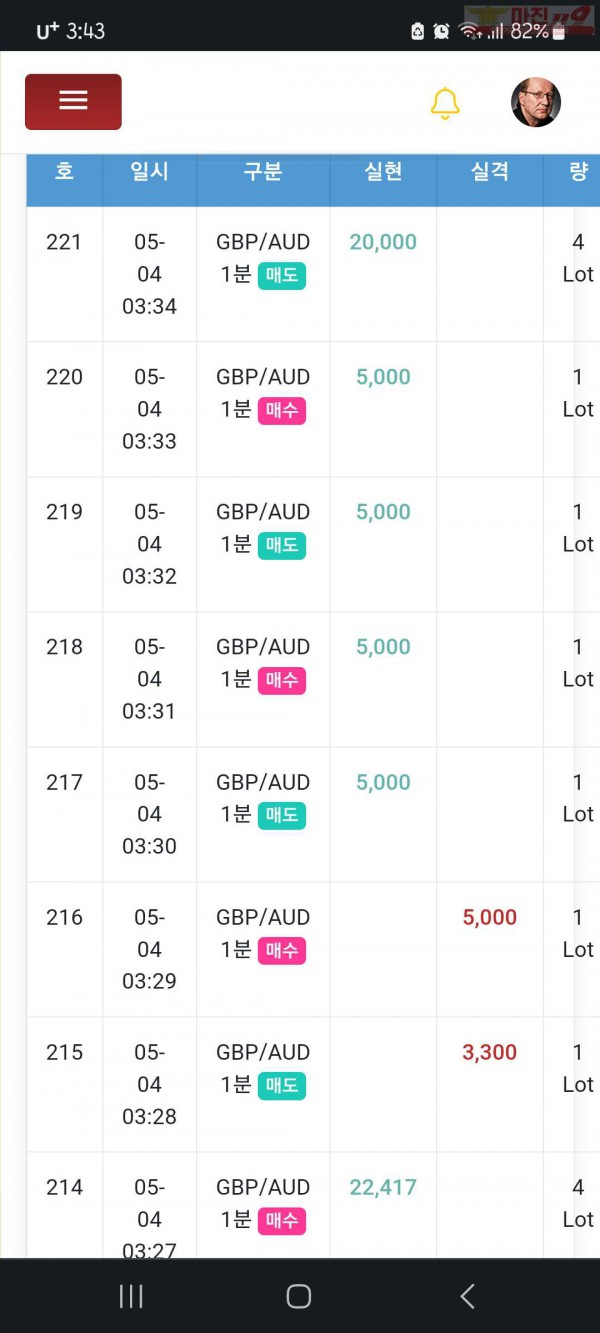Click the 매도 badge in row 221
This screenshot has width=600, height=1333.
282,275
